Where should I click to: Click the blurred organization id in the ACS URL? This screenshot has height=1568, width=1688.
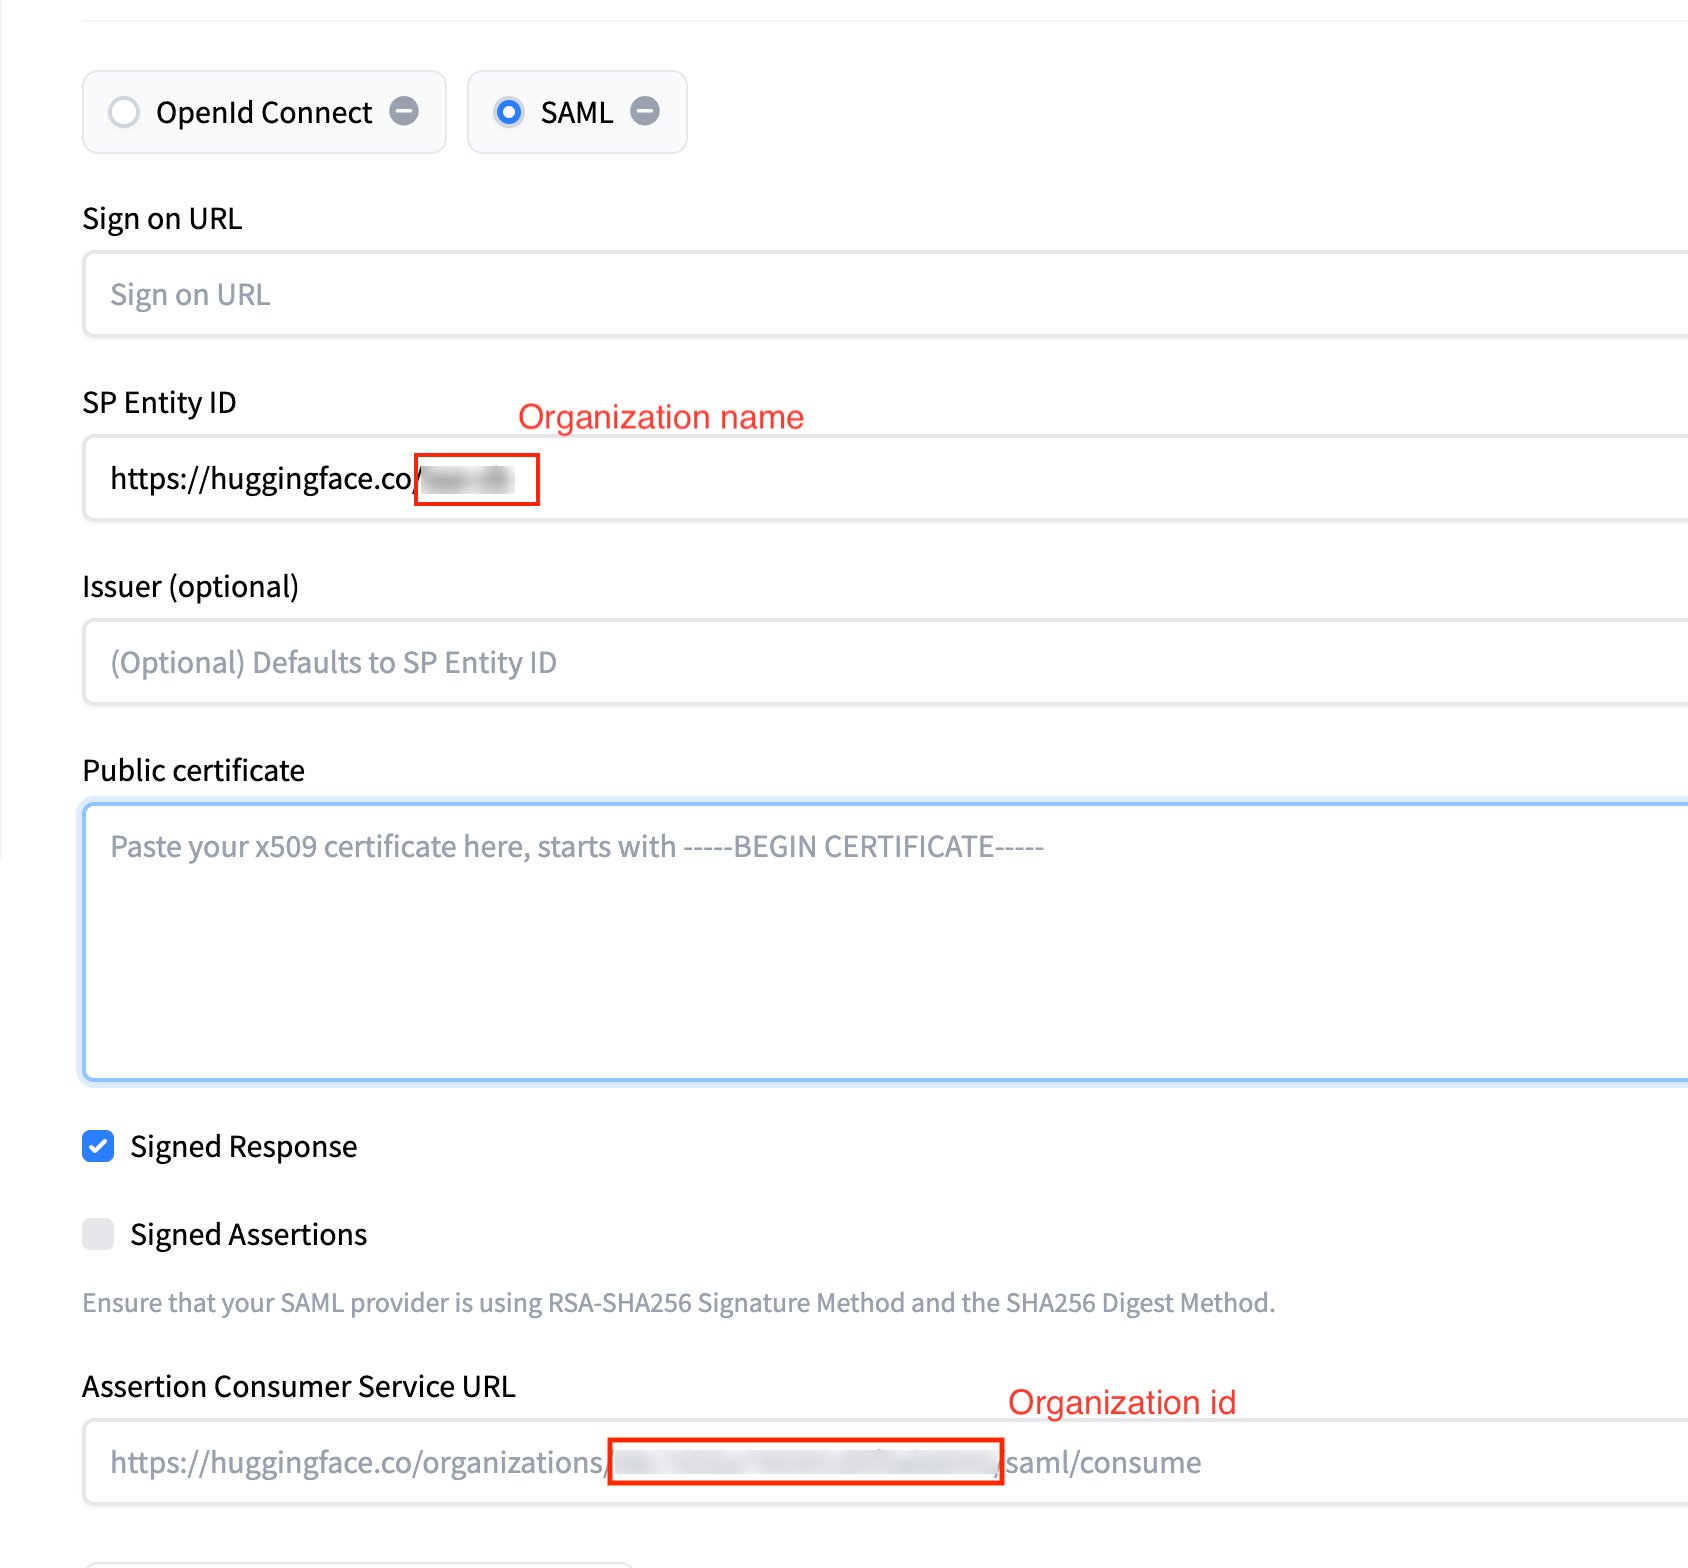point(805,1463)
